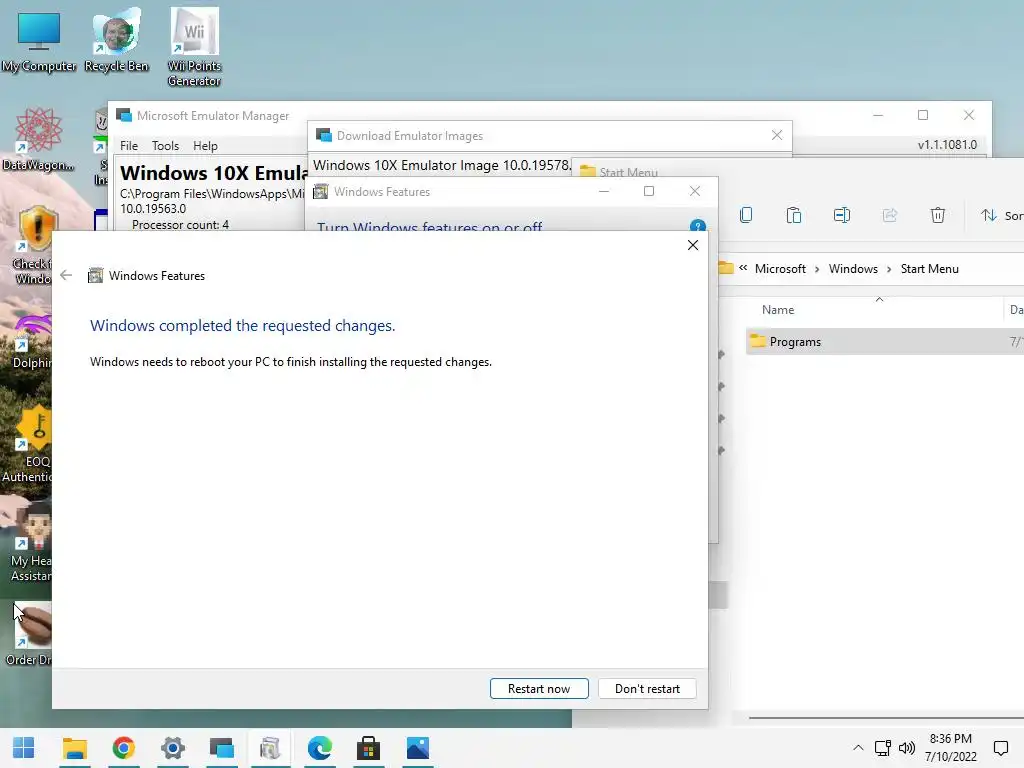Click the Share icon in File Explorer toolbar
Image resolution: width=1024 pixels, height=768 pixels.
point(889,215)
